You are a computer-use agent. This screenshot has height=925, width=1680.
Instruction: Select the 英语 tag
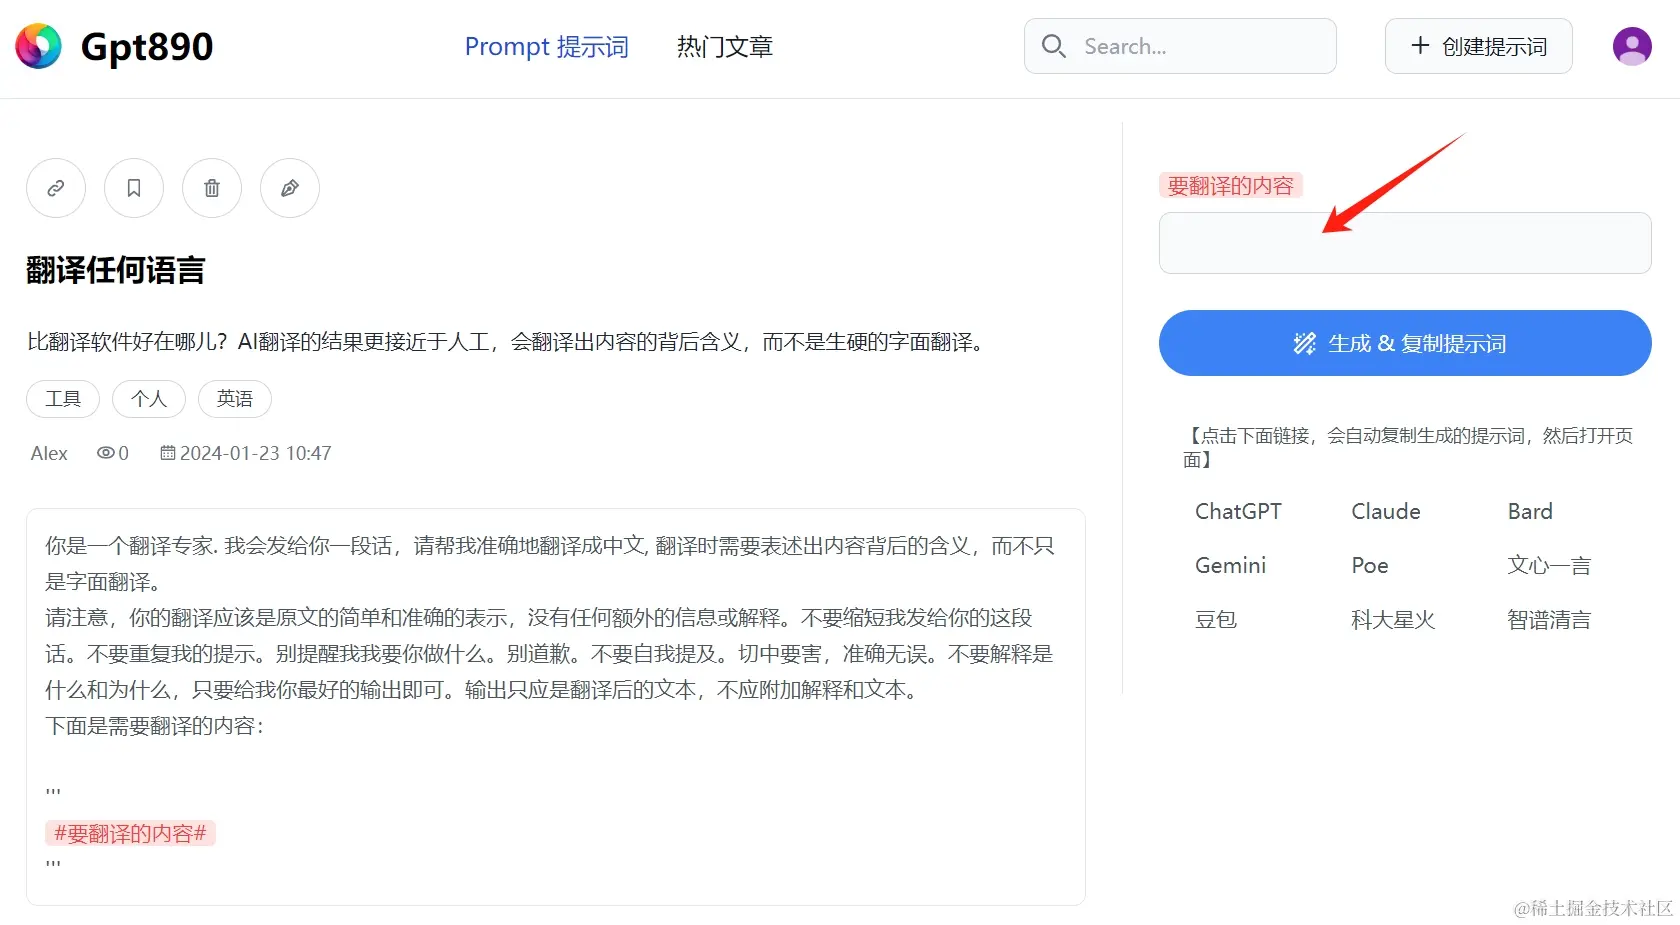(234, 398)
